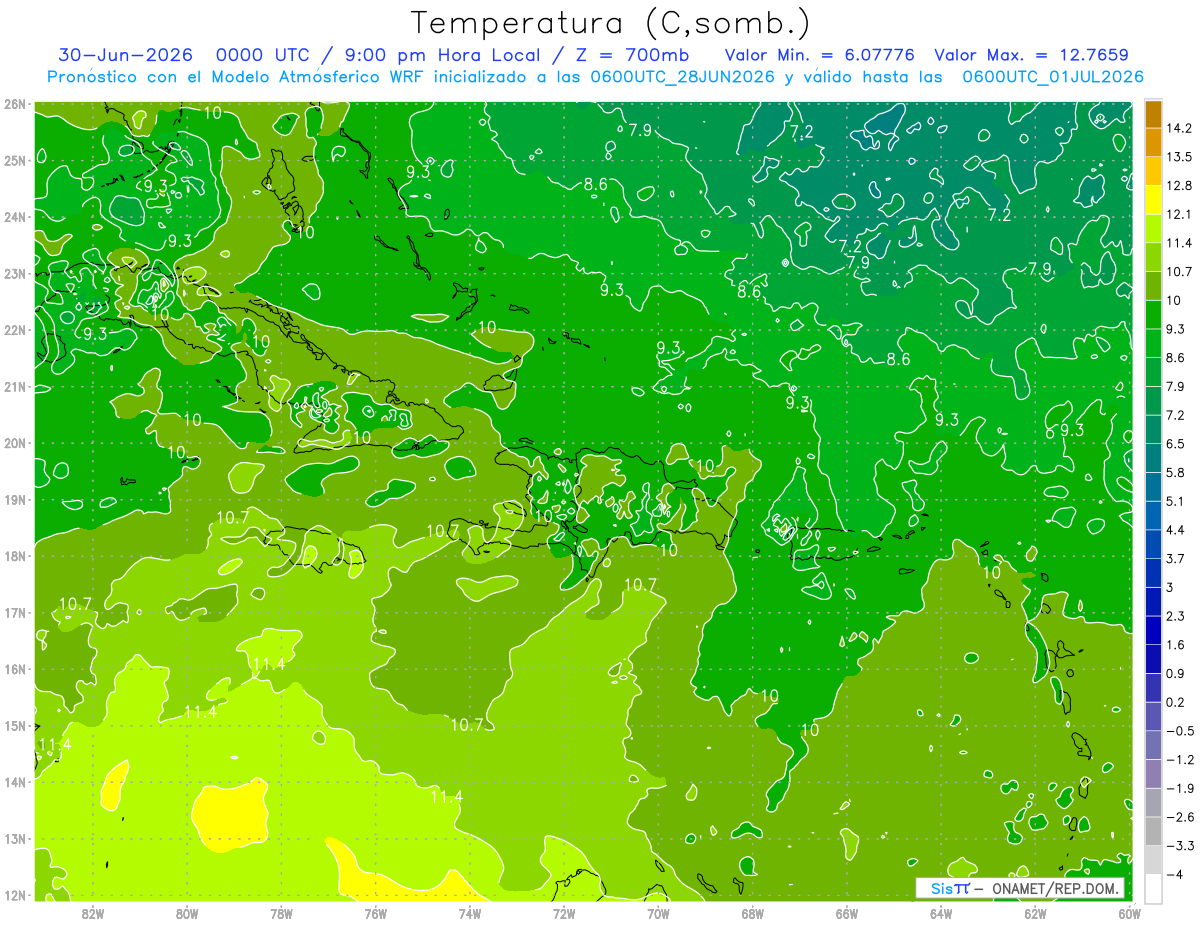Click the '-1.9' value on the color scale
This screenshot has height=927, width=1200.
click(x=1180, y=788)
